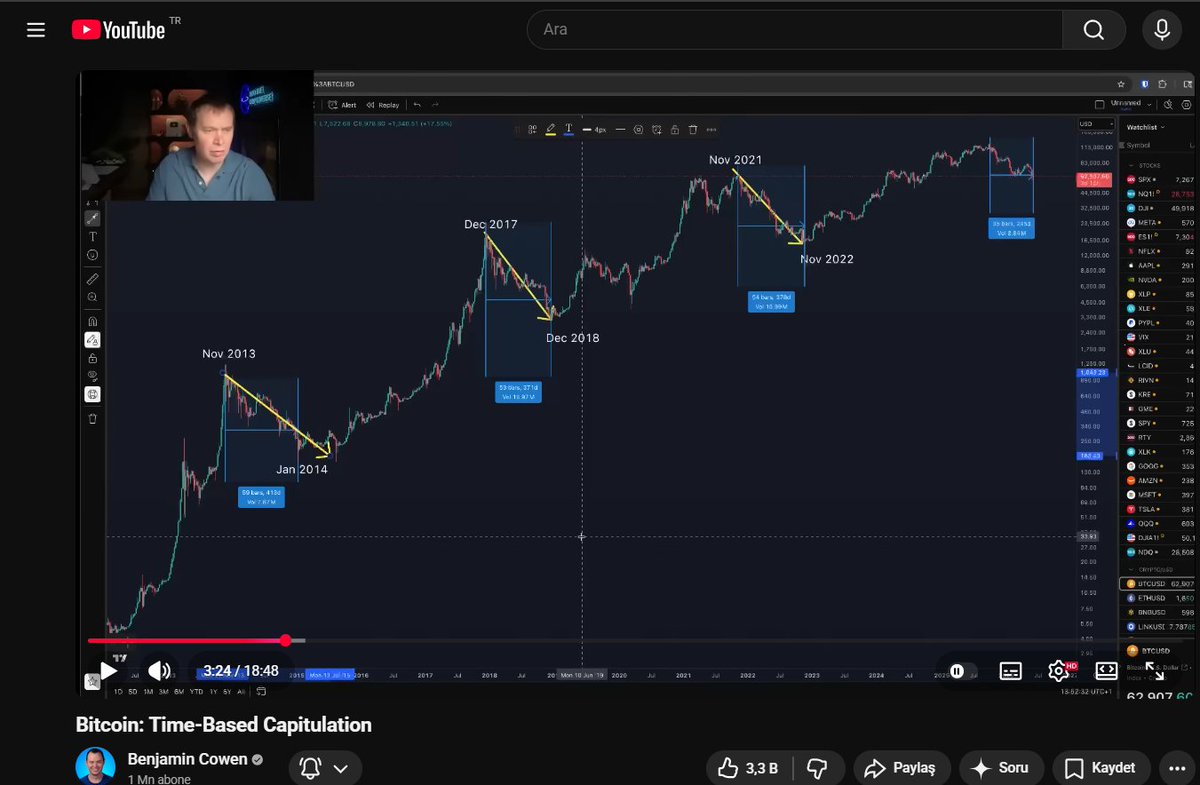The image size is (1200, 785).
Task: Open the Benjamin Cowen channel link
Action: click(187, 759)
